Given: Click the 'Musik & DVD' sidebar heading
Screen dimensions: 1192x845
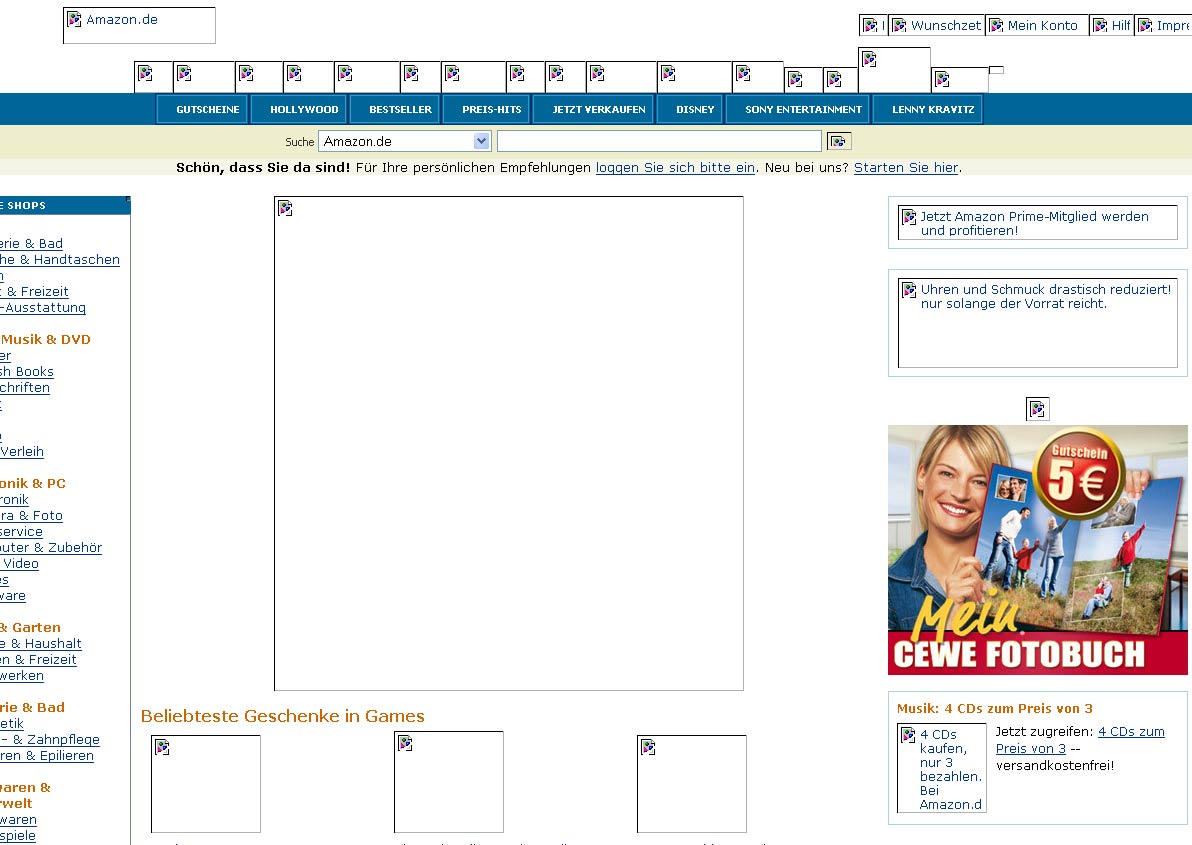Looking at the screenshot, I should click(46, 340).
